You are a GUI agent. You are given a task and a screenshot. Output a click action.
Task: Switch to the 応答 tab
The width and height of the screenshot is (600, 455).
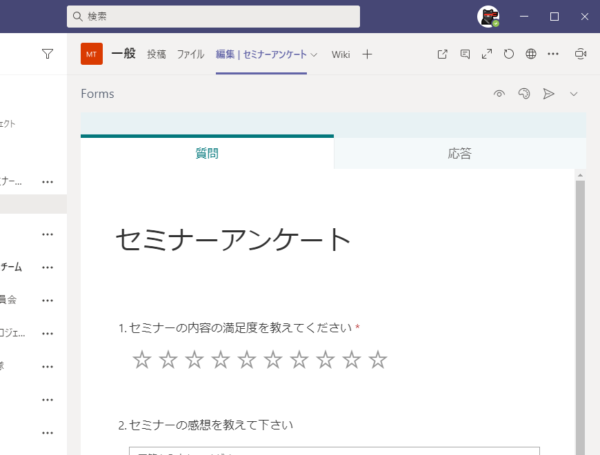(459, 154)
